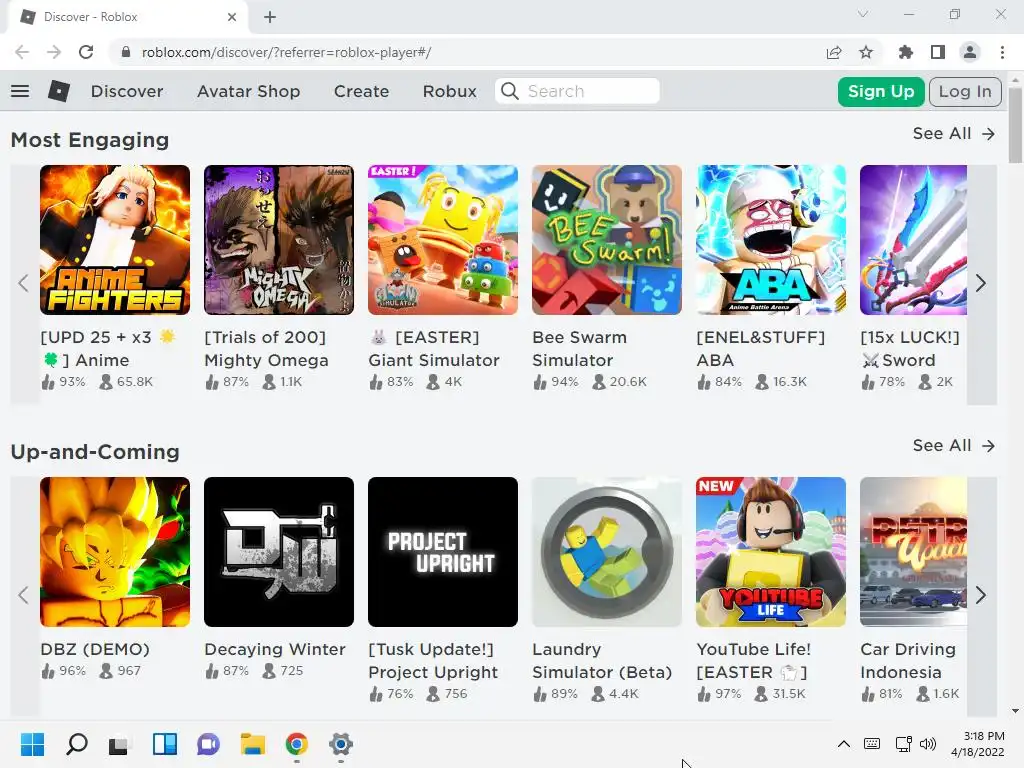Viewport: 1024px width, 768px height.
Task: Open Anime Fighters game thumbnail
Action: (115, 240)
